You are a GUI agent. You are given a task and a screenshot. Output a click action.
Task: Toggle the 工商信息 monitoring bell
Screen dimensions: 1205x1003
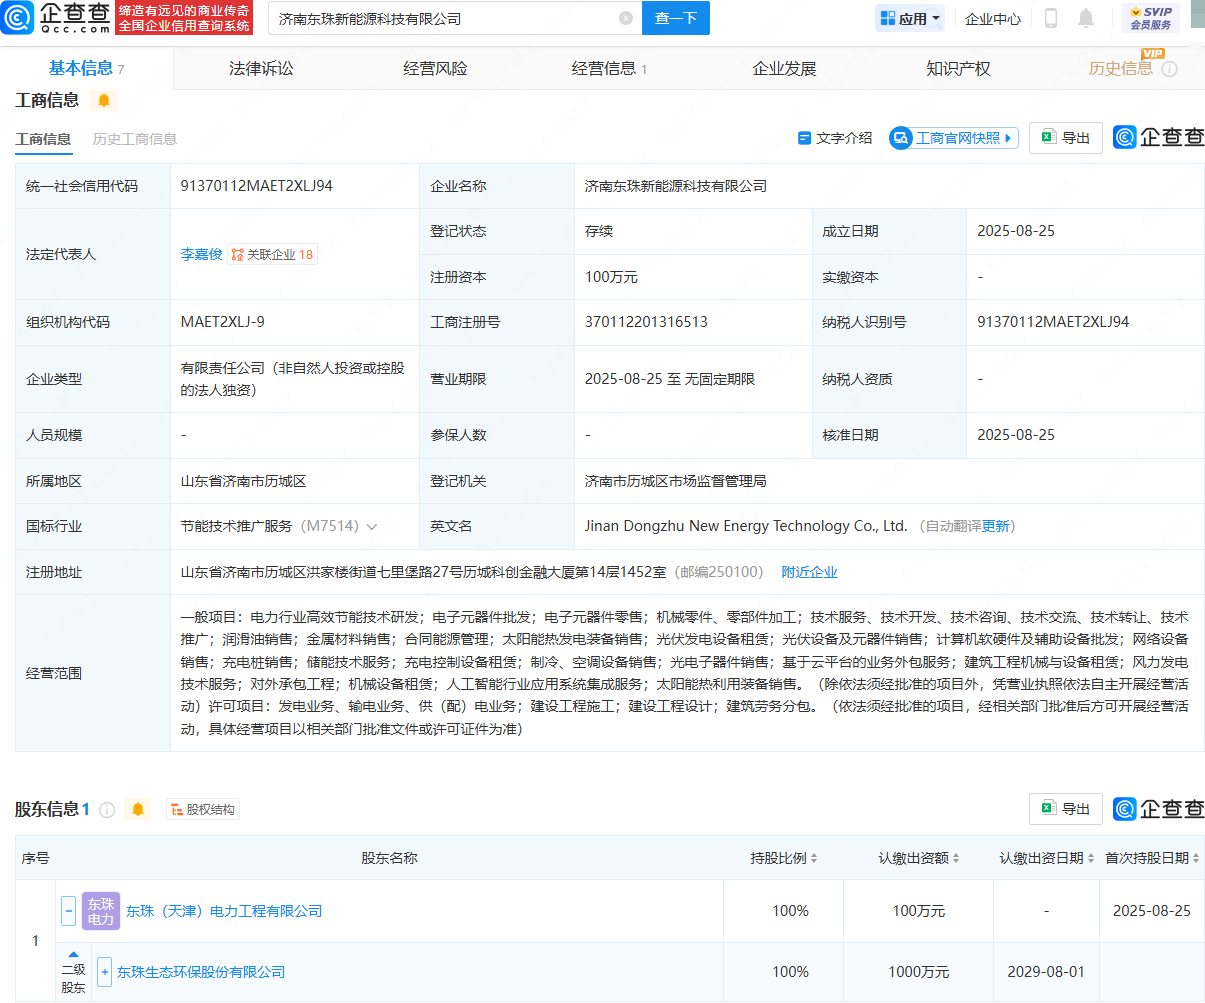(x=104, y=100)
